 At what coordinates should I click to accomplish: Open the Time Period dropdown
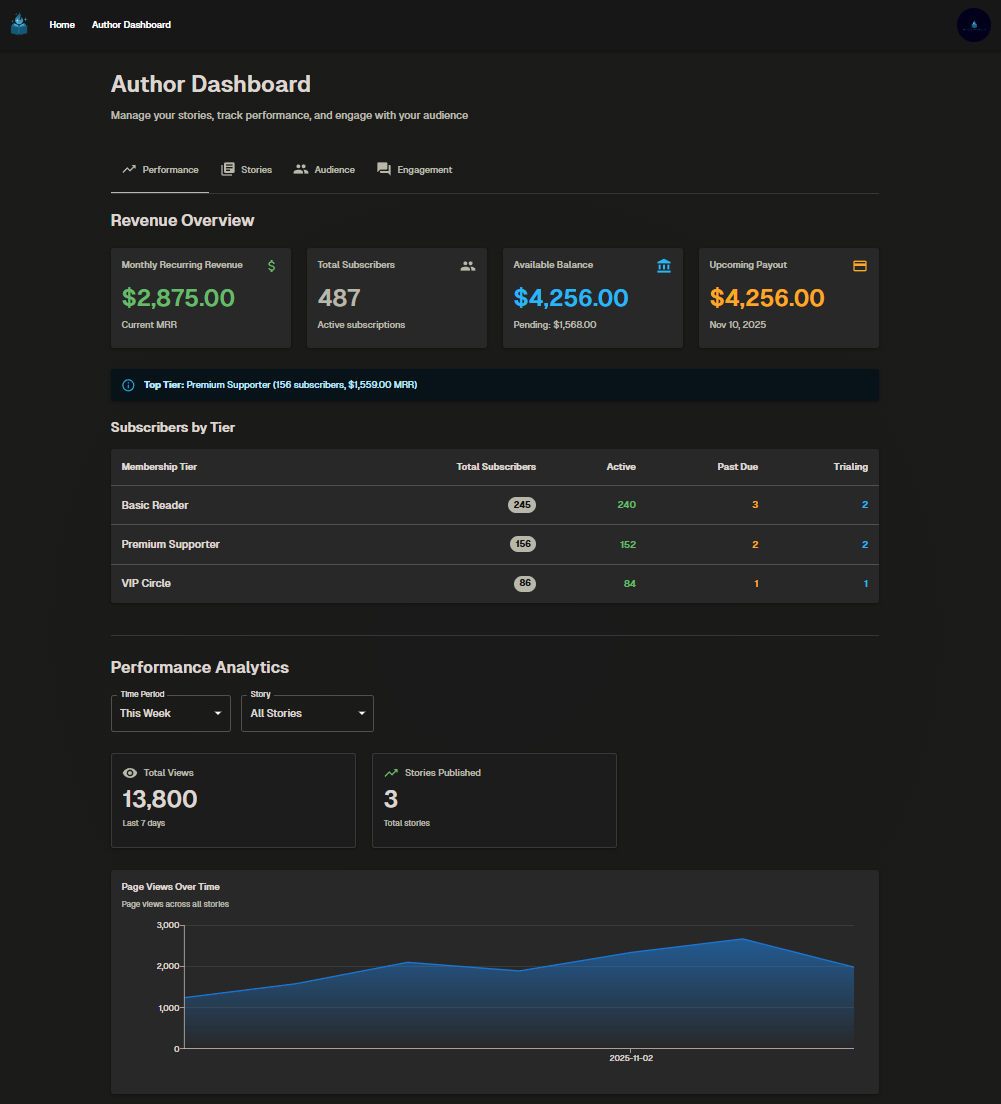coord(170,713)
